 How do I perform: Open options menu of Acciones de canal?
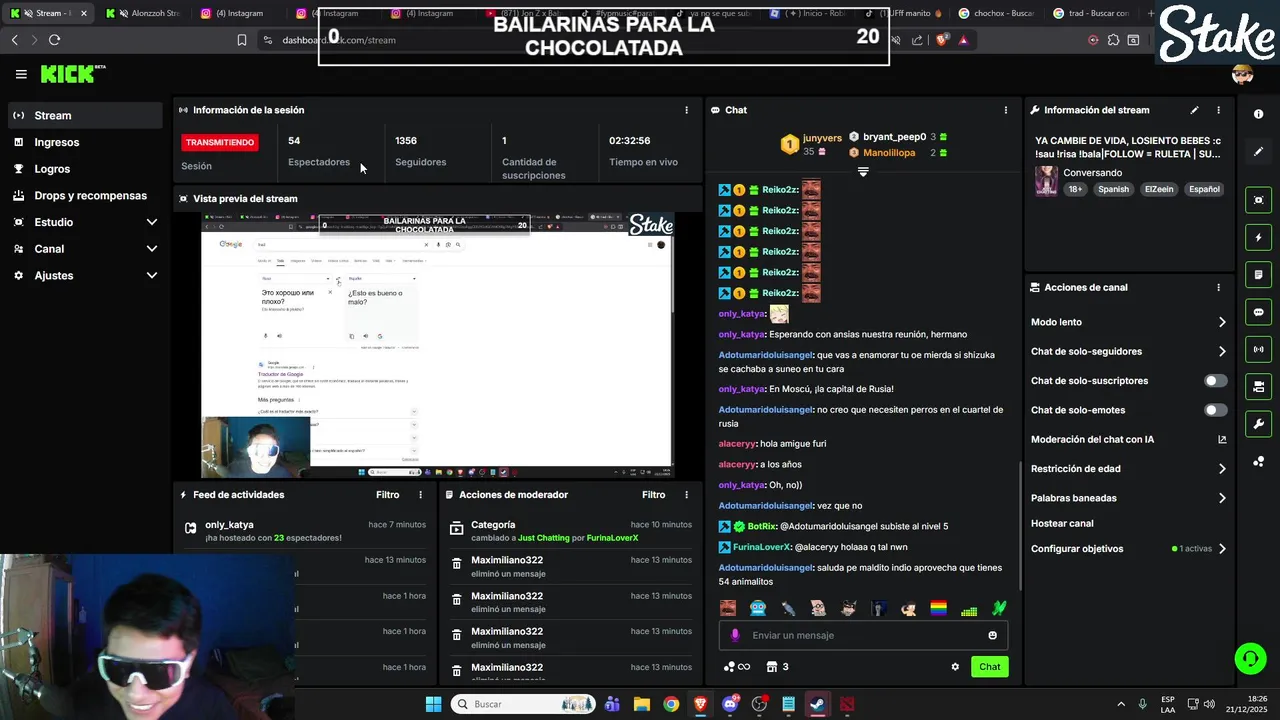1218,287
